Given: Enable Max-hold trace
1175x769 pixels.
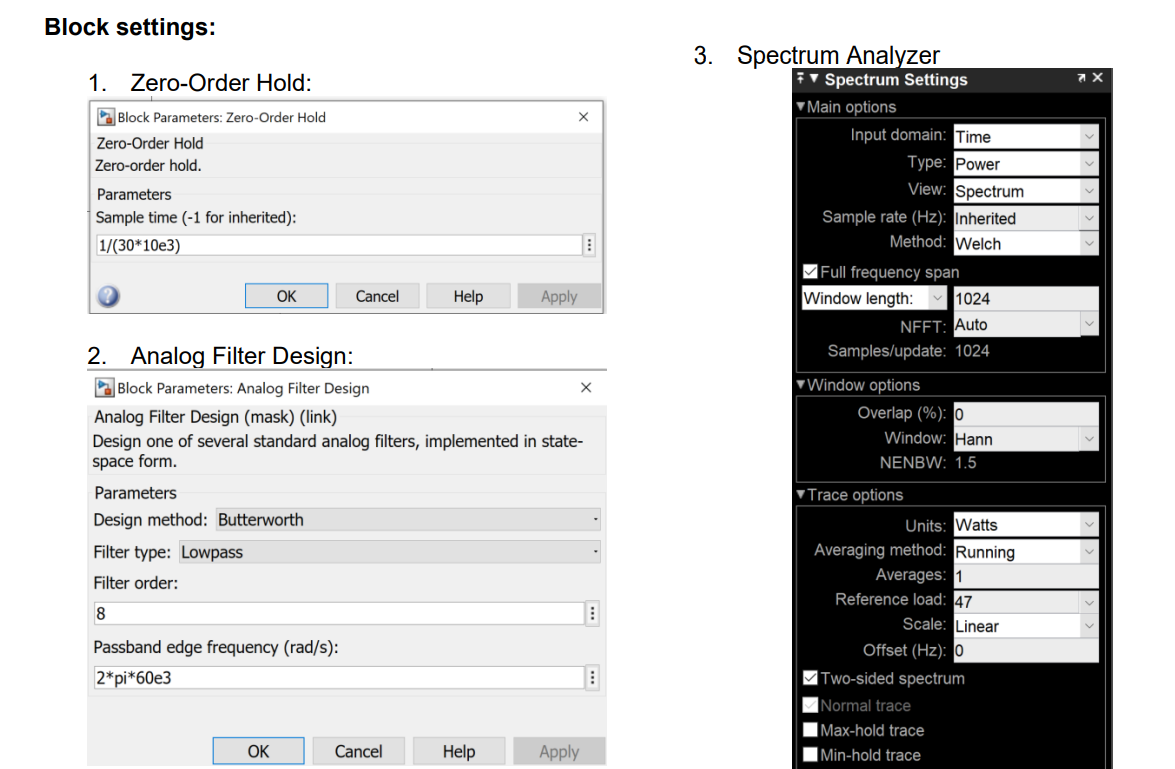Looking at the screenshot, I should pos(810,730).
